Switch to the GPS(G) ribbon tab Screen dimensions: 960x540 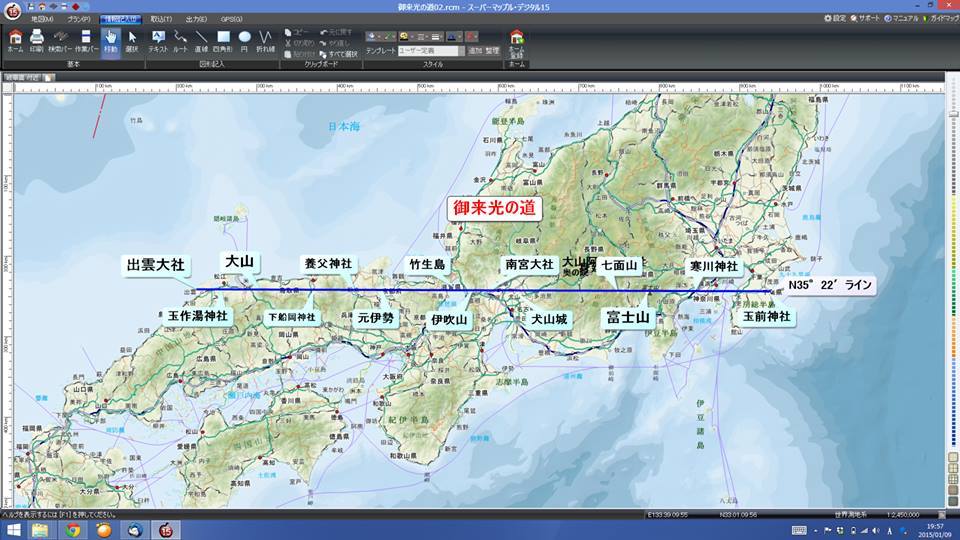[x=233, y=19]
